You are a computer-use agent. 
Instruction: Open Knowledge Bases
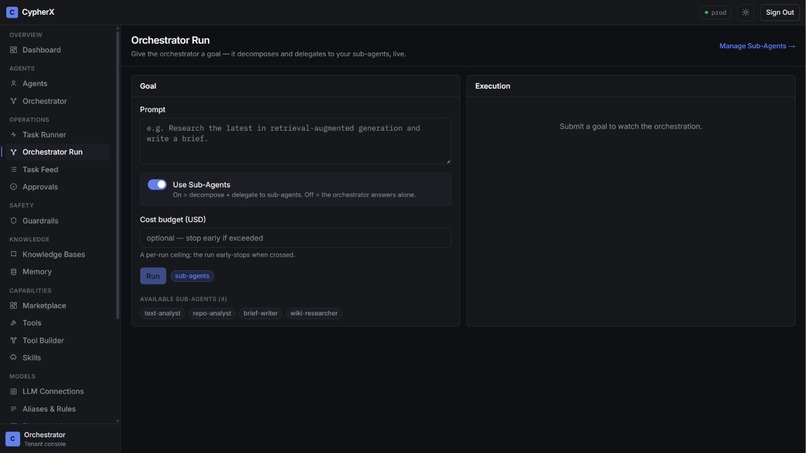[x=53, y=255]
